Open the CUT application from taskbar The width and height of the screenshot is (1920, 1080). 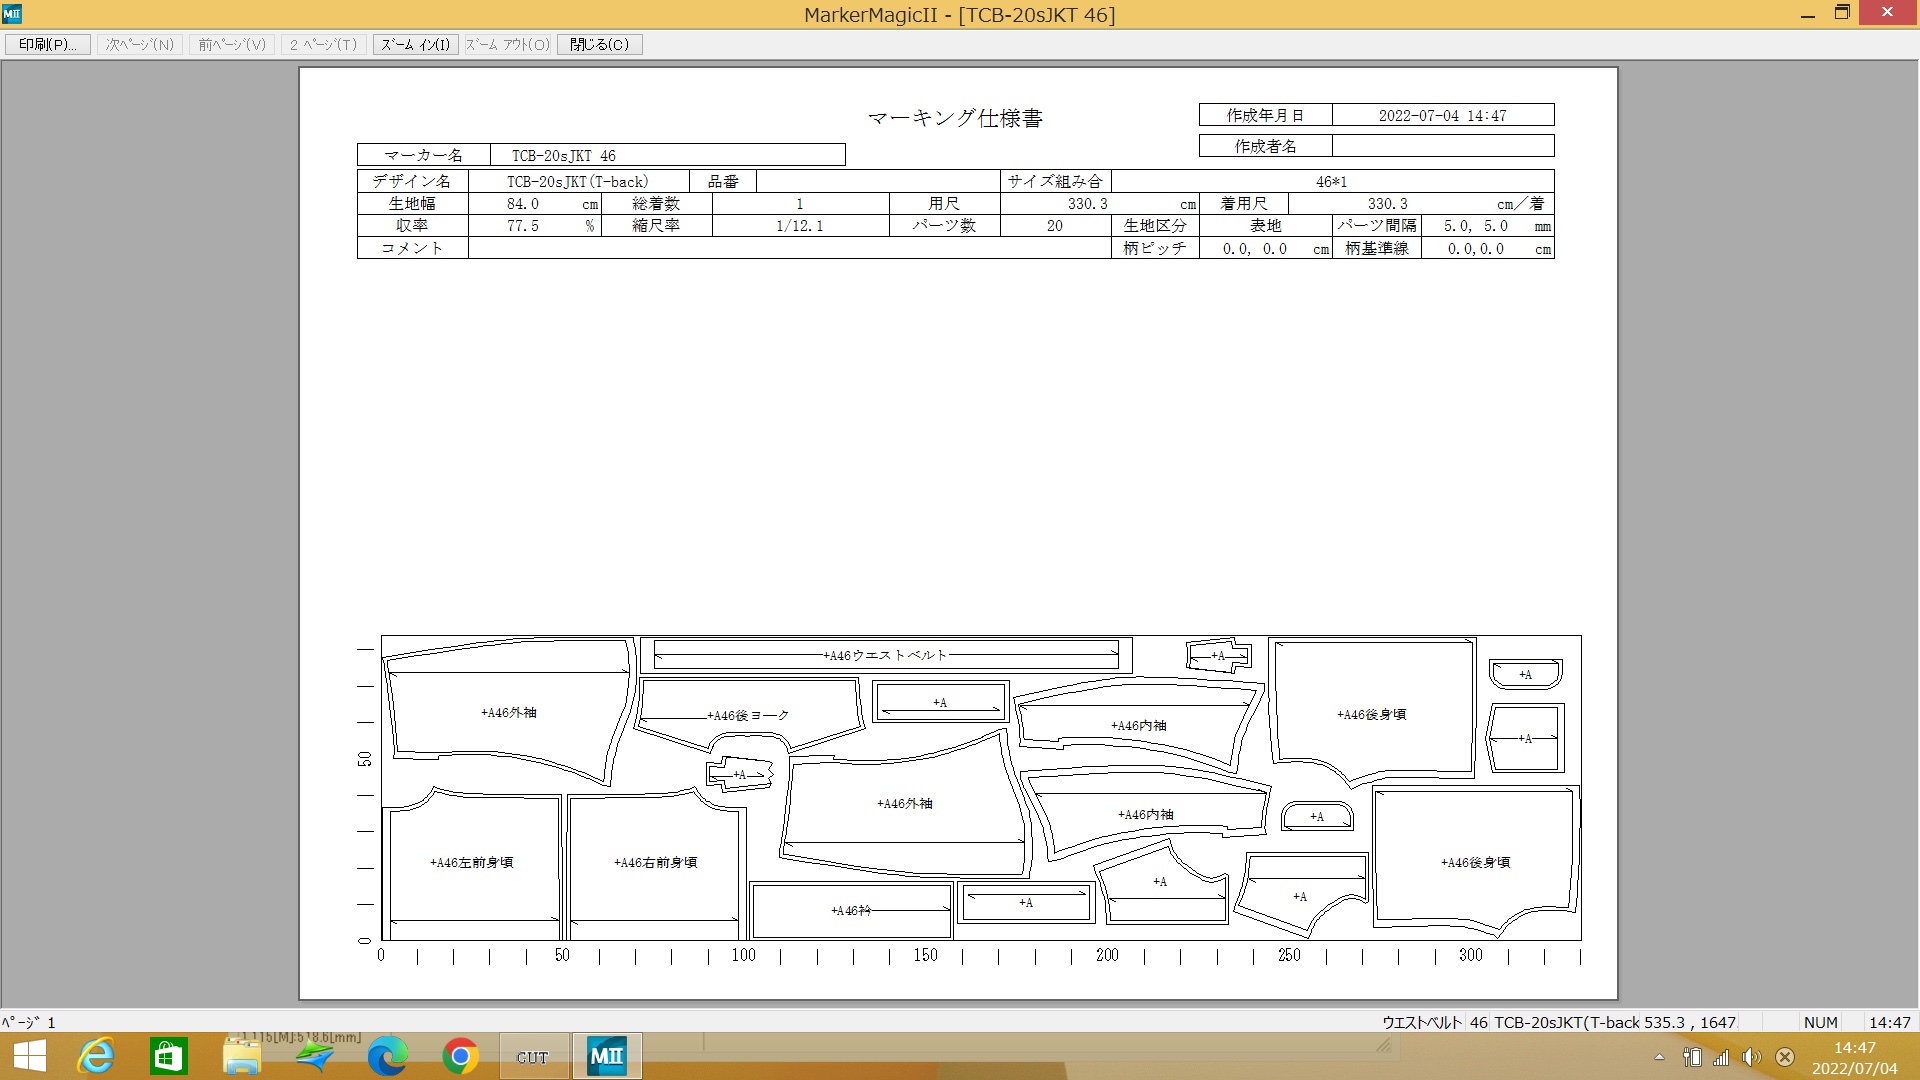click(532, 1056)
